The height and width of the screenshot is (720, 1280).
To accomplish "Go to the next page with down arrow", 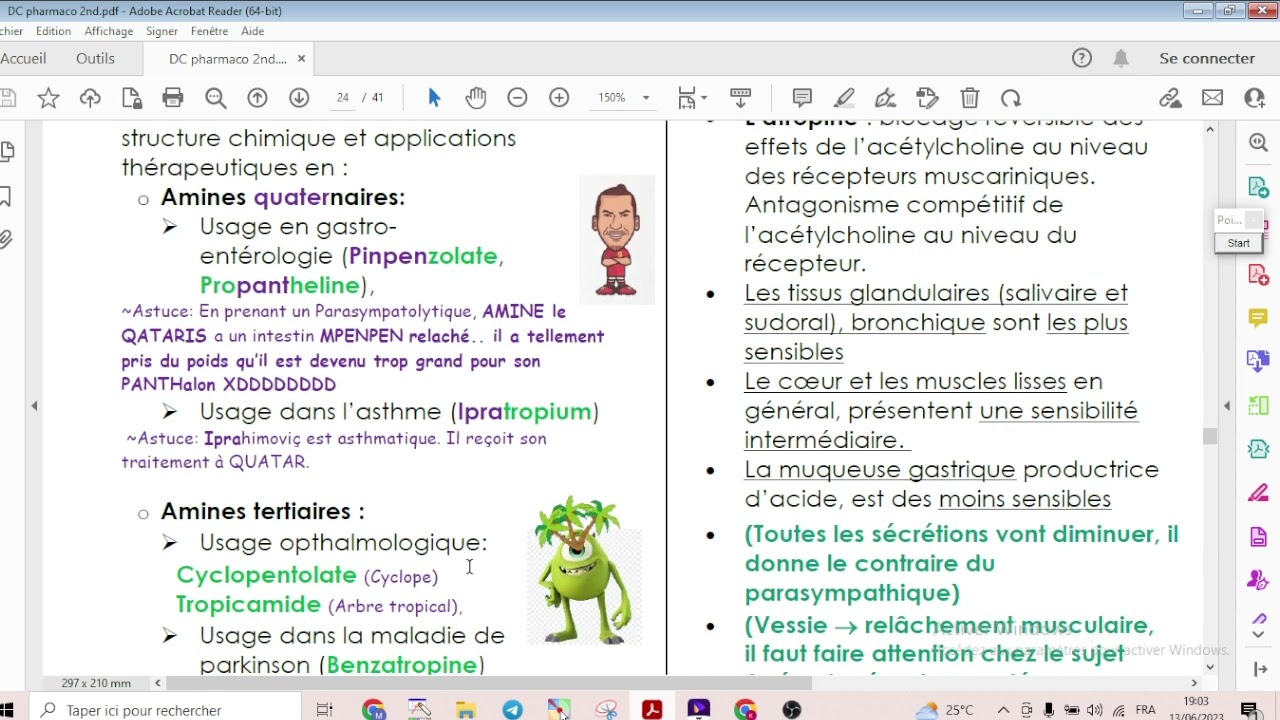I will (299, 98).
